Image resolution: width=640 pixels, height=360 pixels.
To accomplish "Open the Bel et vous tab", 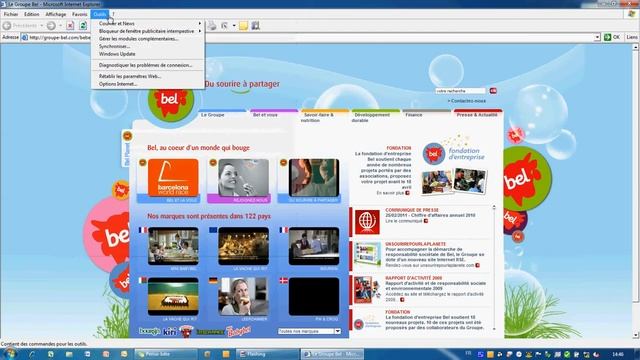I will 265,115.
